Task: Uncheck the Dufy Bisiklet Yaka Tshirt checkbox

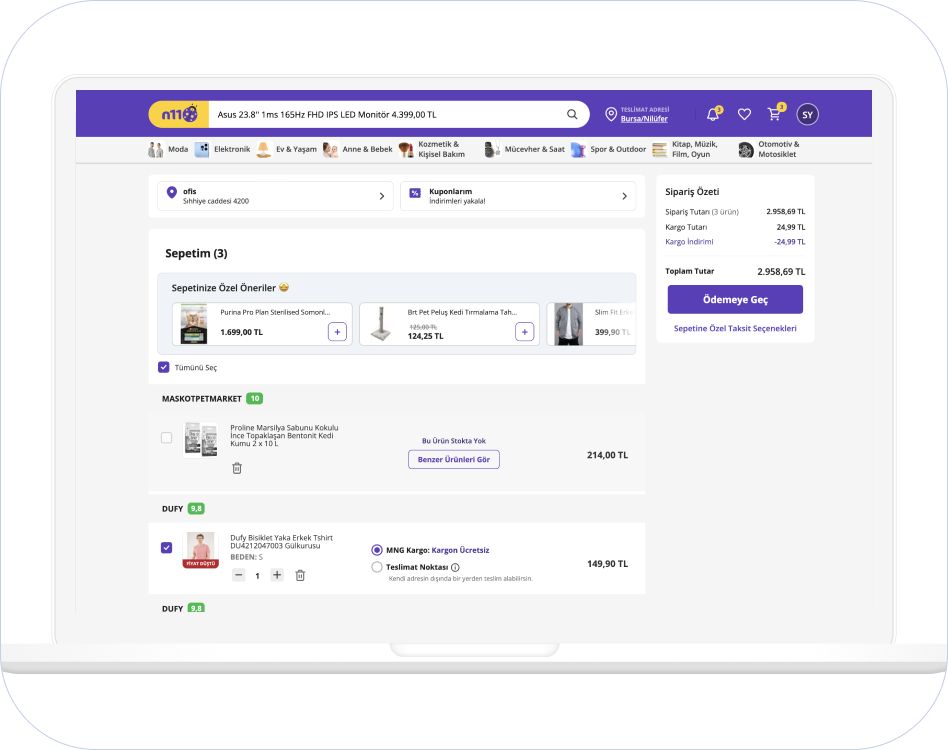Action: pos(167,548)
